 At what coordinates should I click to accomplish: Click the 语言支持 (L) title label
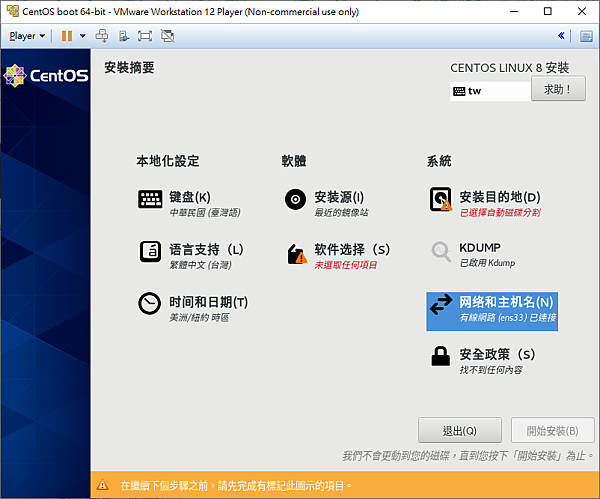tap(206, 250)
